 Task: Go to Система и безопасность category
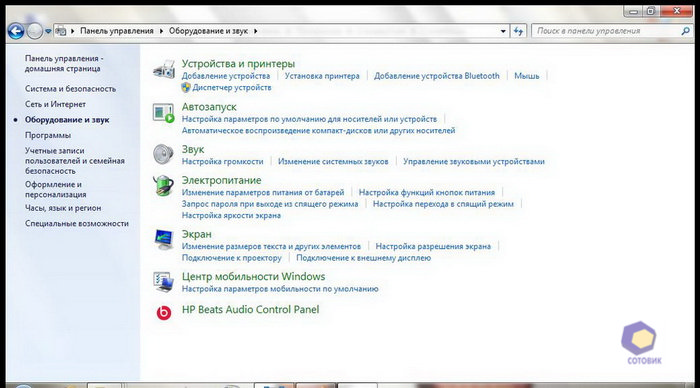click(71, 89)
